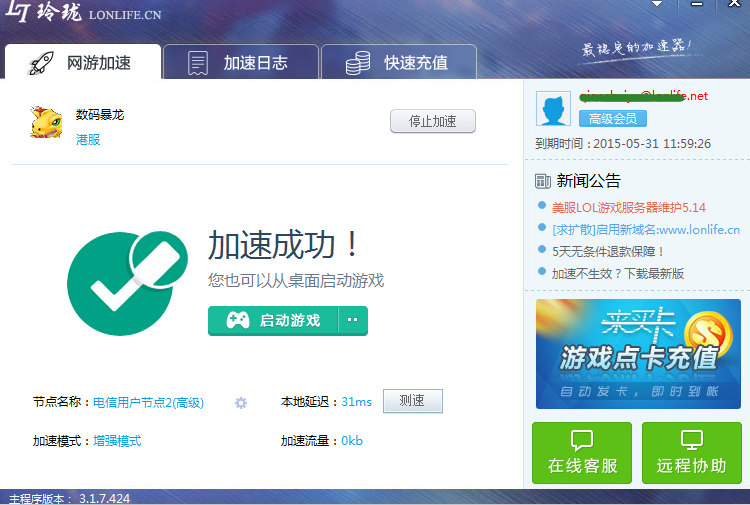Click the 电信用户节点2(高级) node link
750x505 pixels.
148,403
